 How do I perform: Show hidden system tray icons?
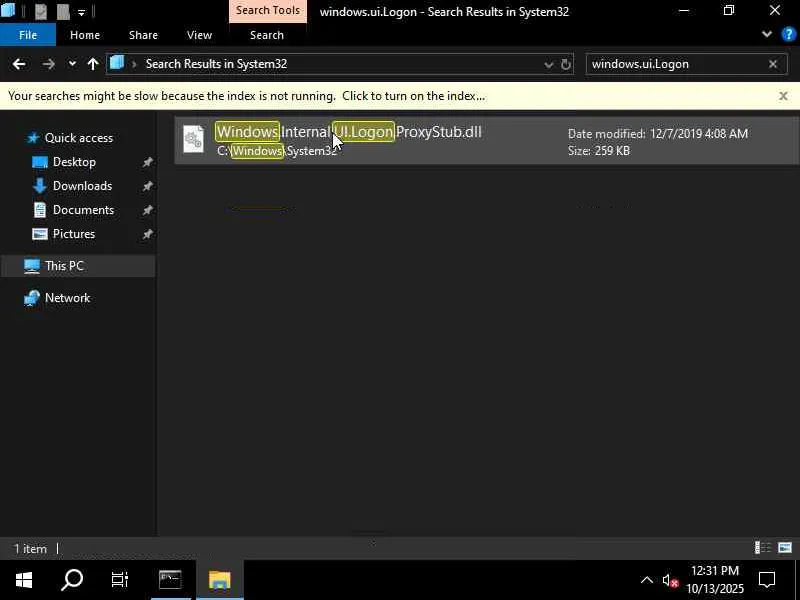[x=646, y=580]
